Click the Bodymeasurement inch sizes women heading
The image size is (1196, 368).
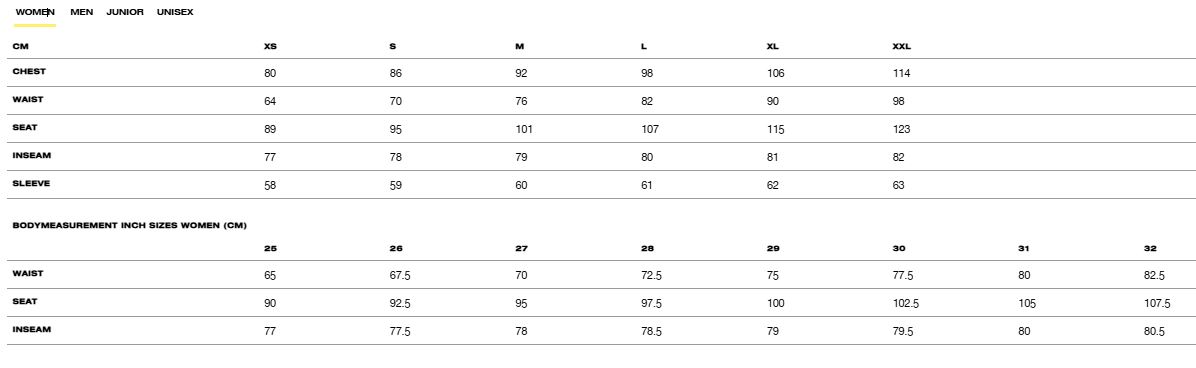tap(130, 226)
